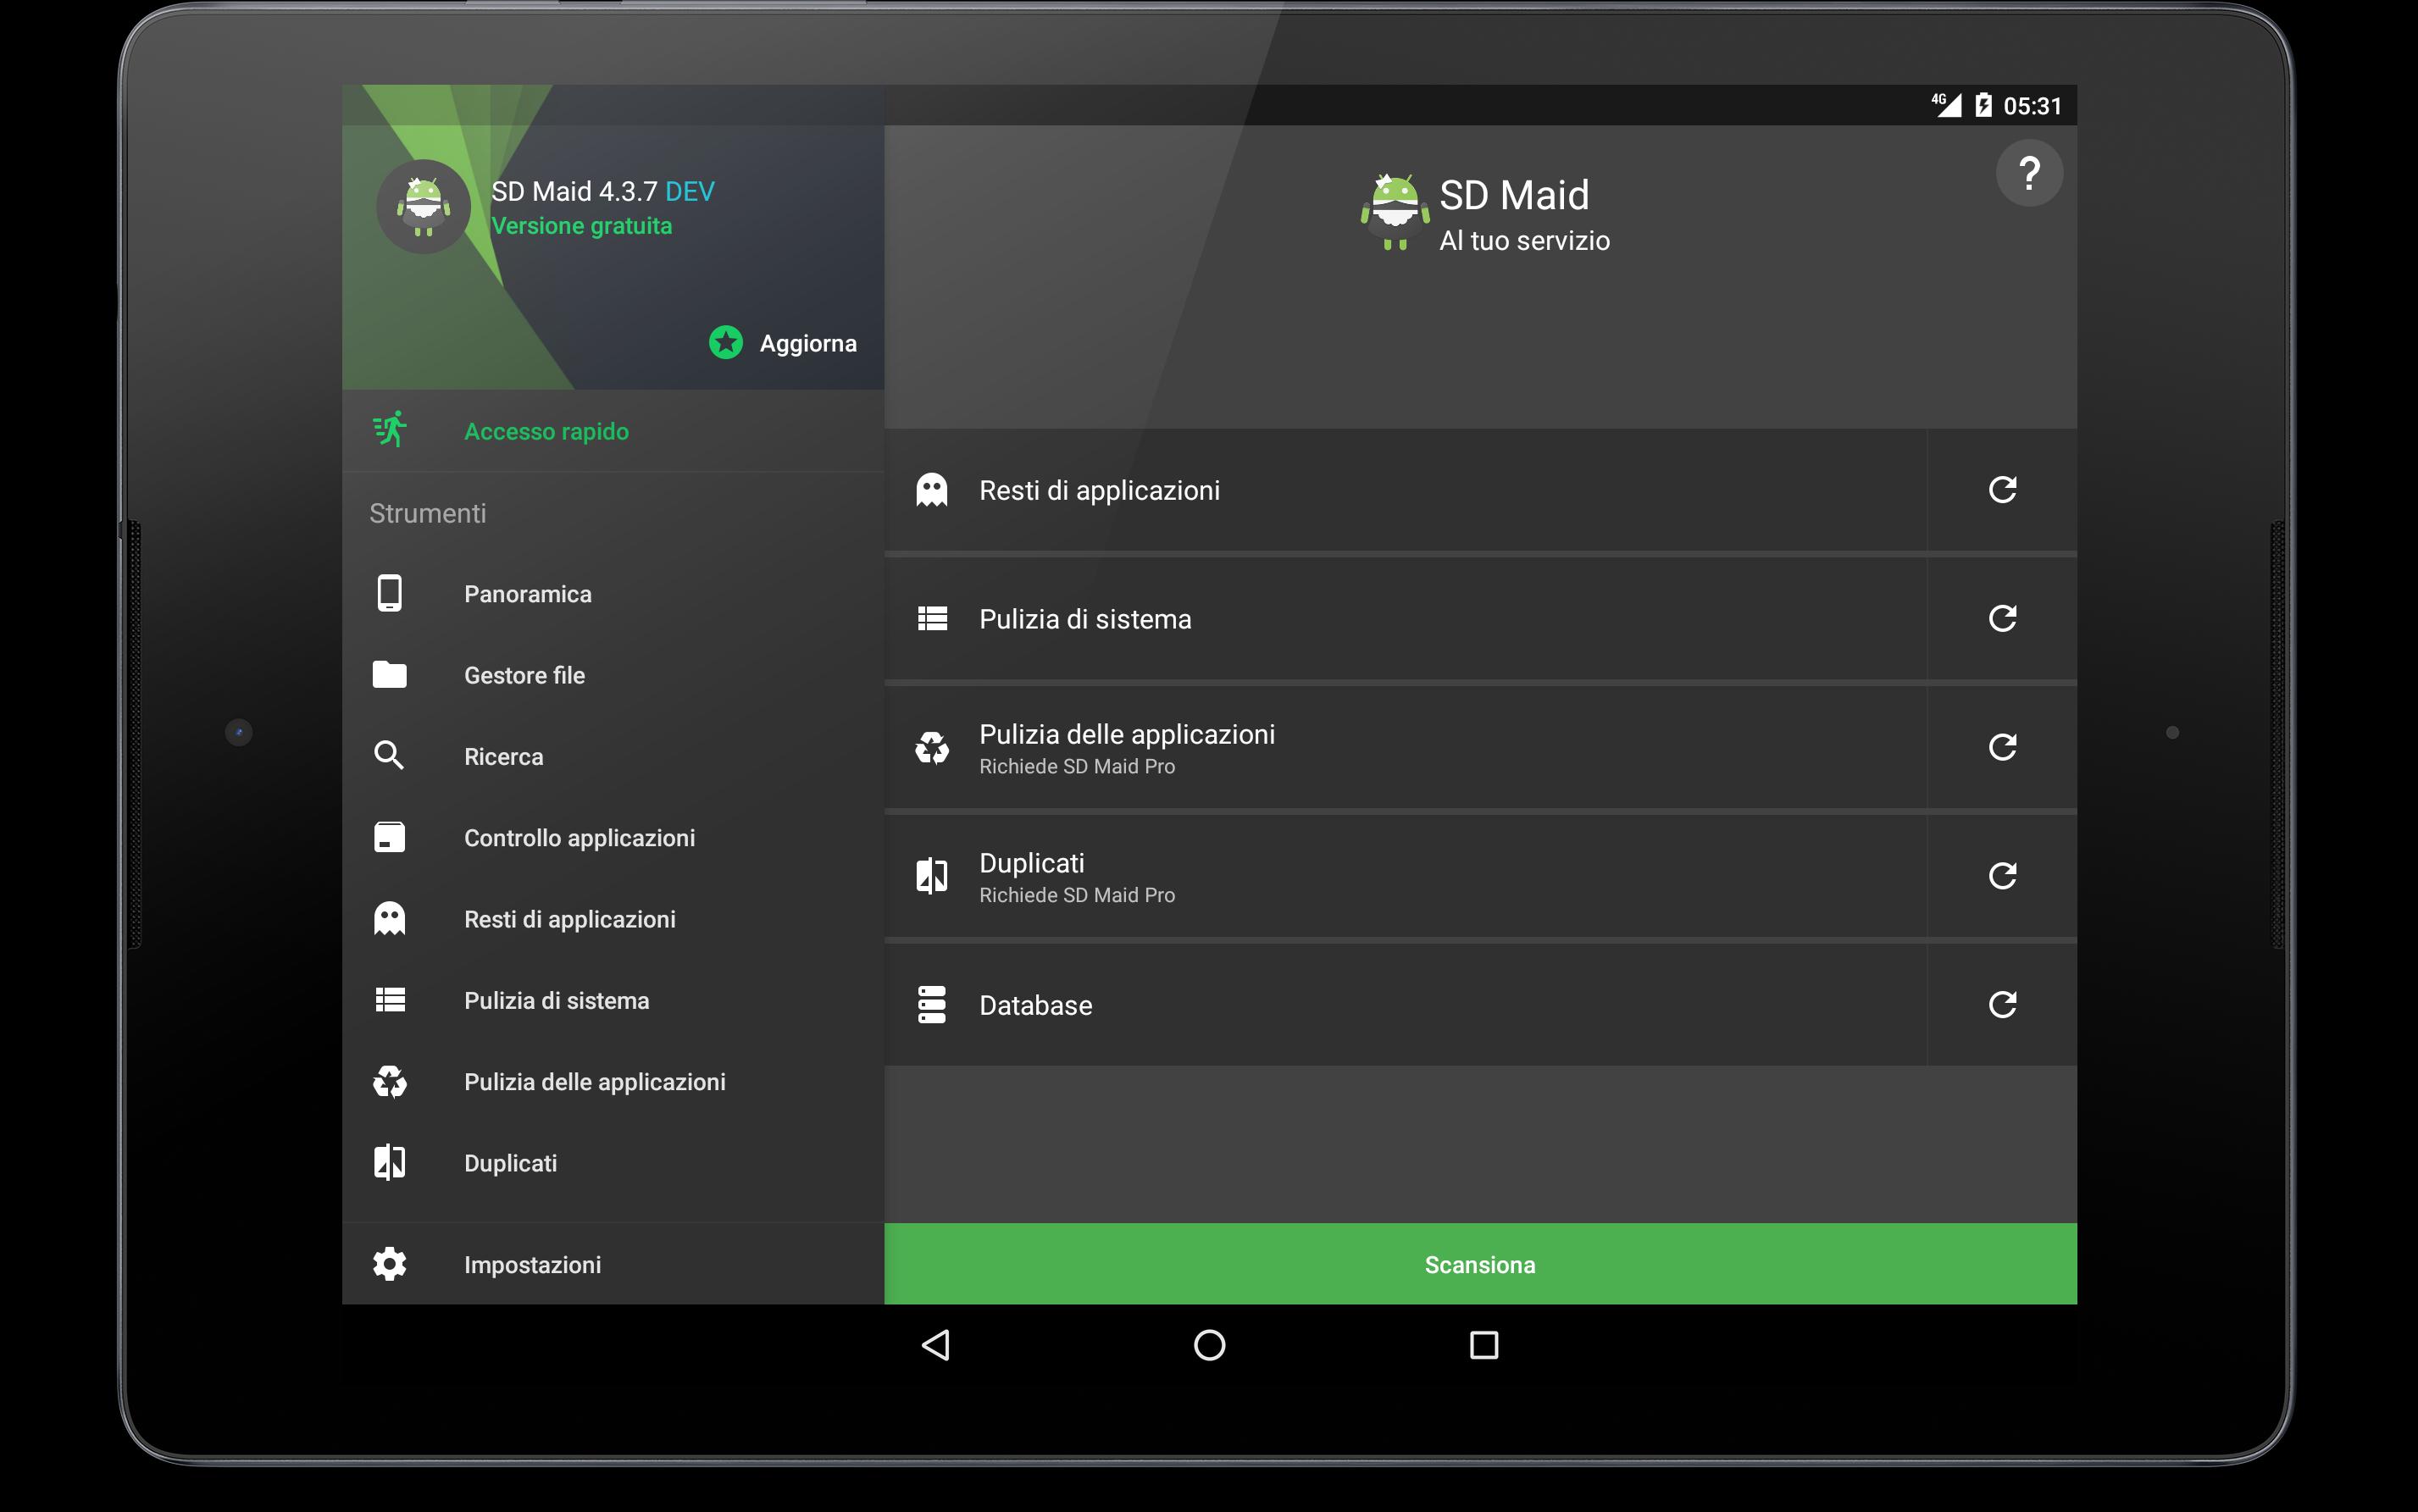The width and height of the screenshot is (2418, 1512).
Task: Open Ricerca tool in the drawer
Action: [613, 756]
